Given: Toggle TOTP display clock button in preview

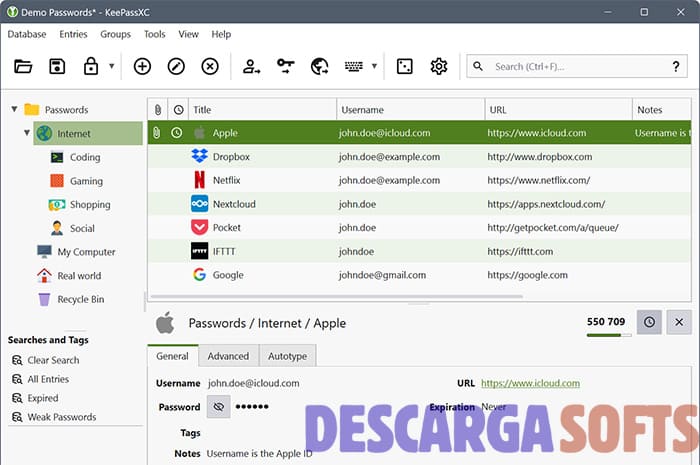Looking at the screenshot, I should click(649, 322).
